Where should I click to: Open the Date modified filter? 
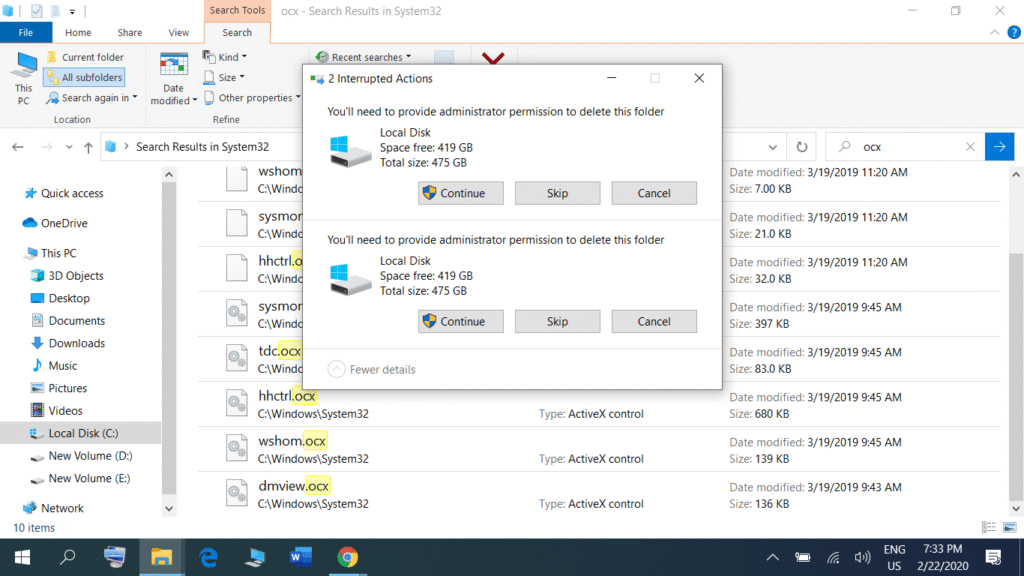(x=174, y=78)
